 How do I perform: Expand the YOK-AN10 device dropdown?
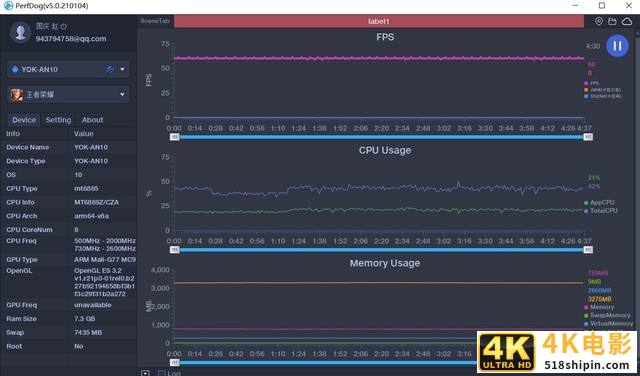coord(122,69)
